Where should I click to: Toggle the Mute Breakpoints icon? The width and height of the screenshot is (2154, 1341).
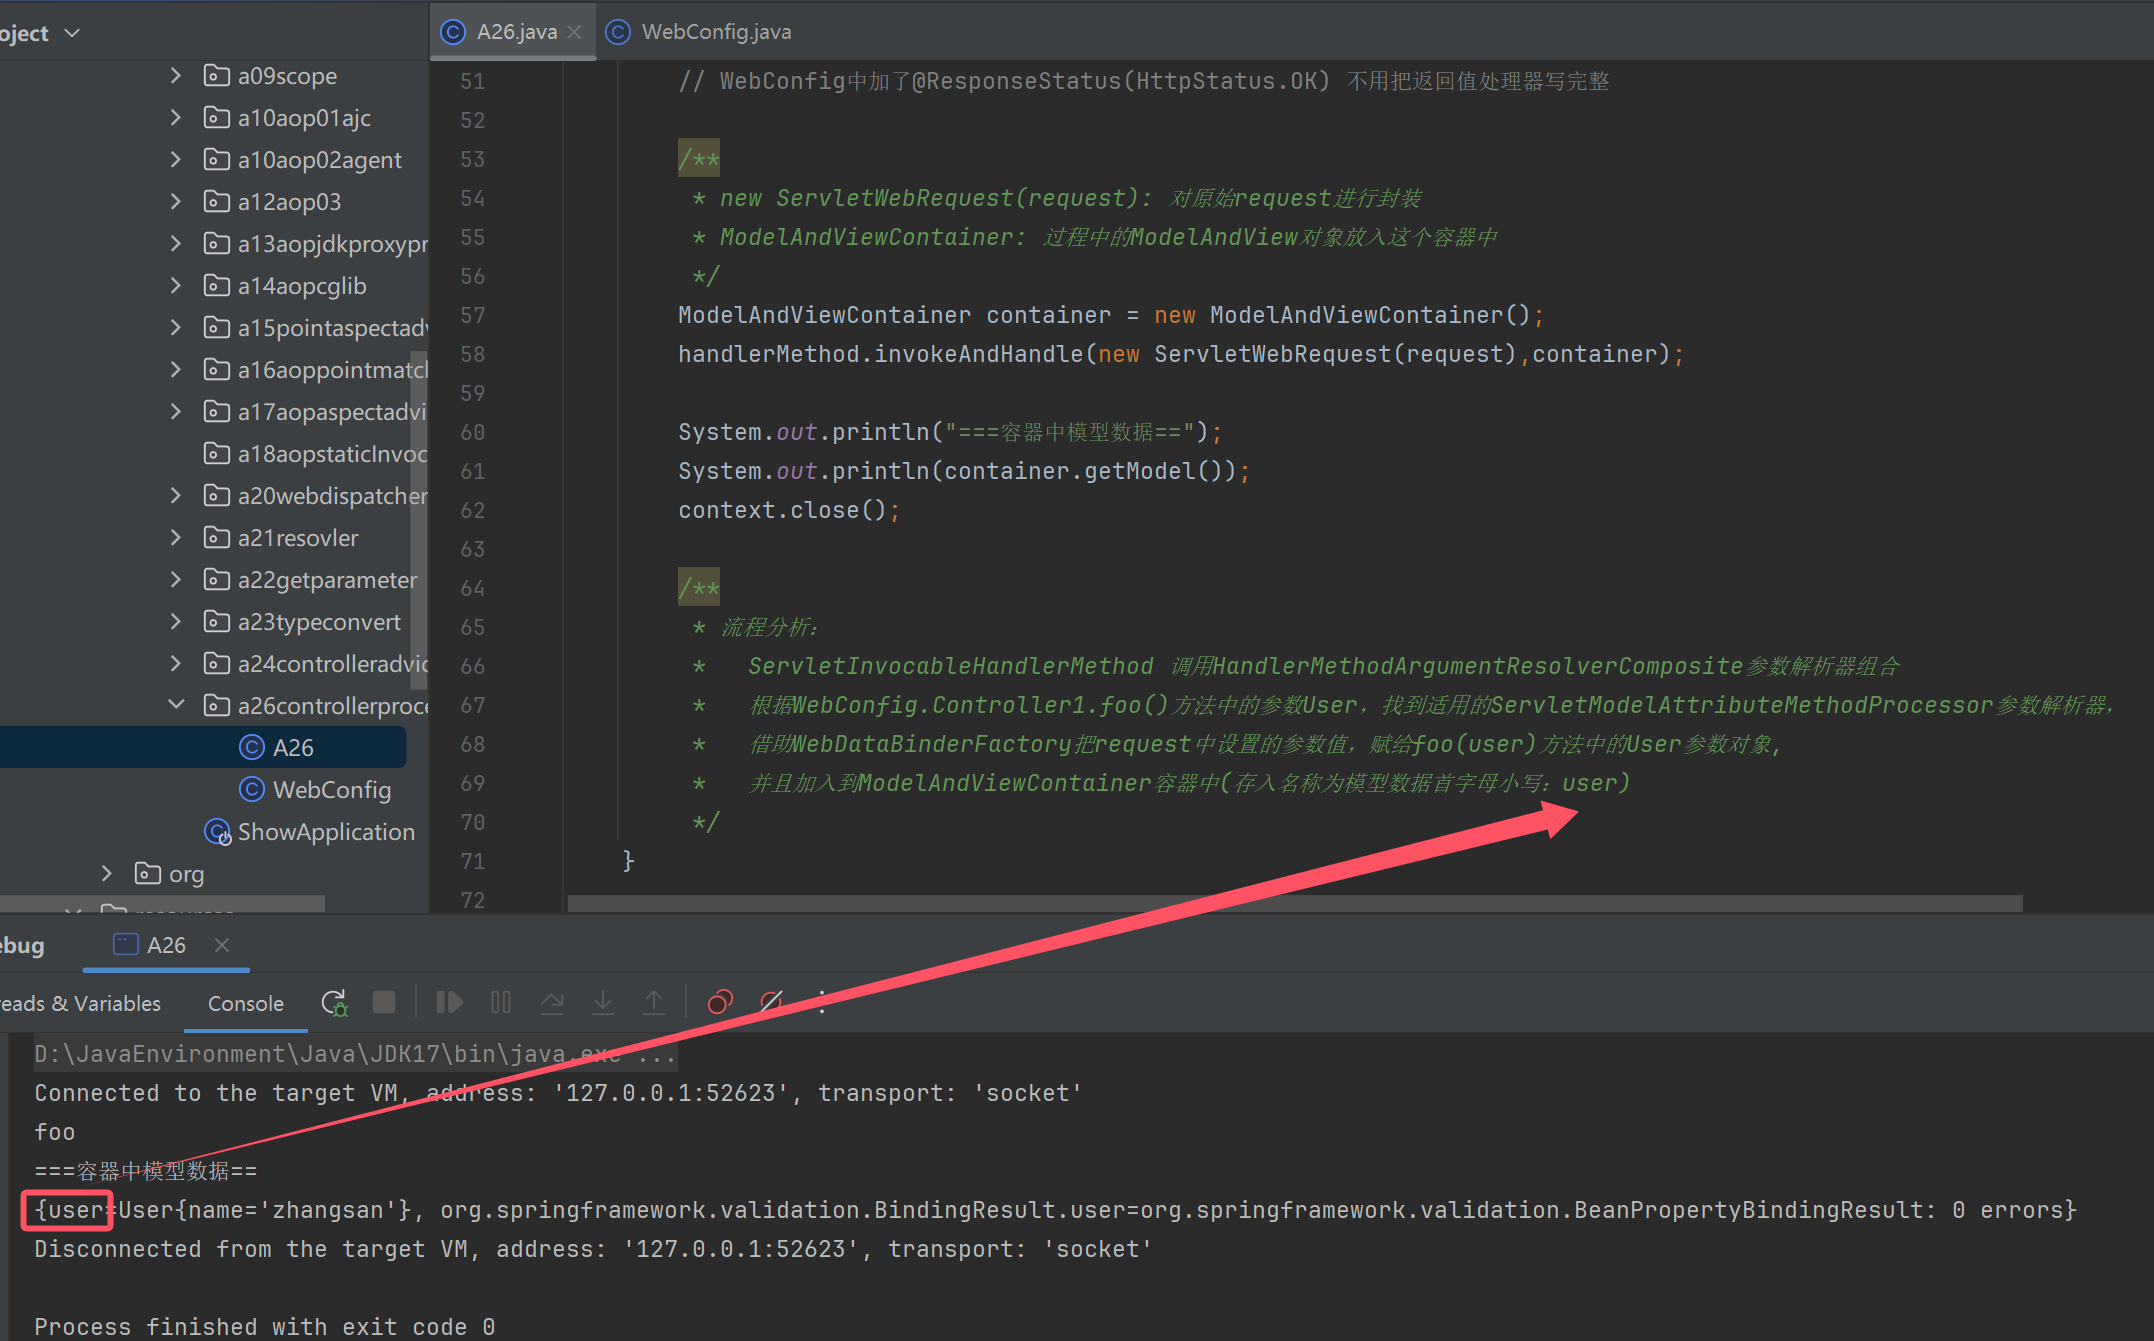[x=771, y=1003]
